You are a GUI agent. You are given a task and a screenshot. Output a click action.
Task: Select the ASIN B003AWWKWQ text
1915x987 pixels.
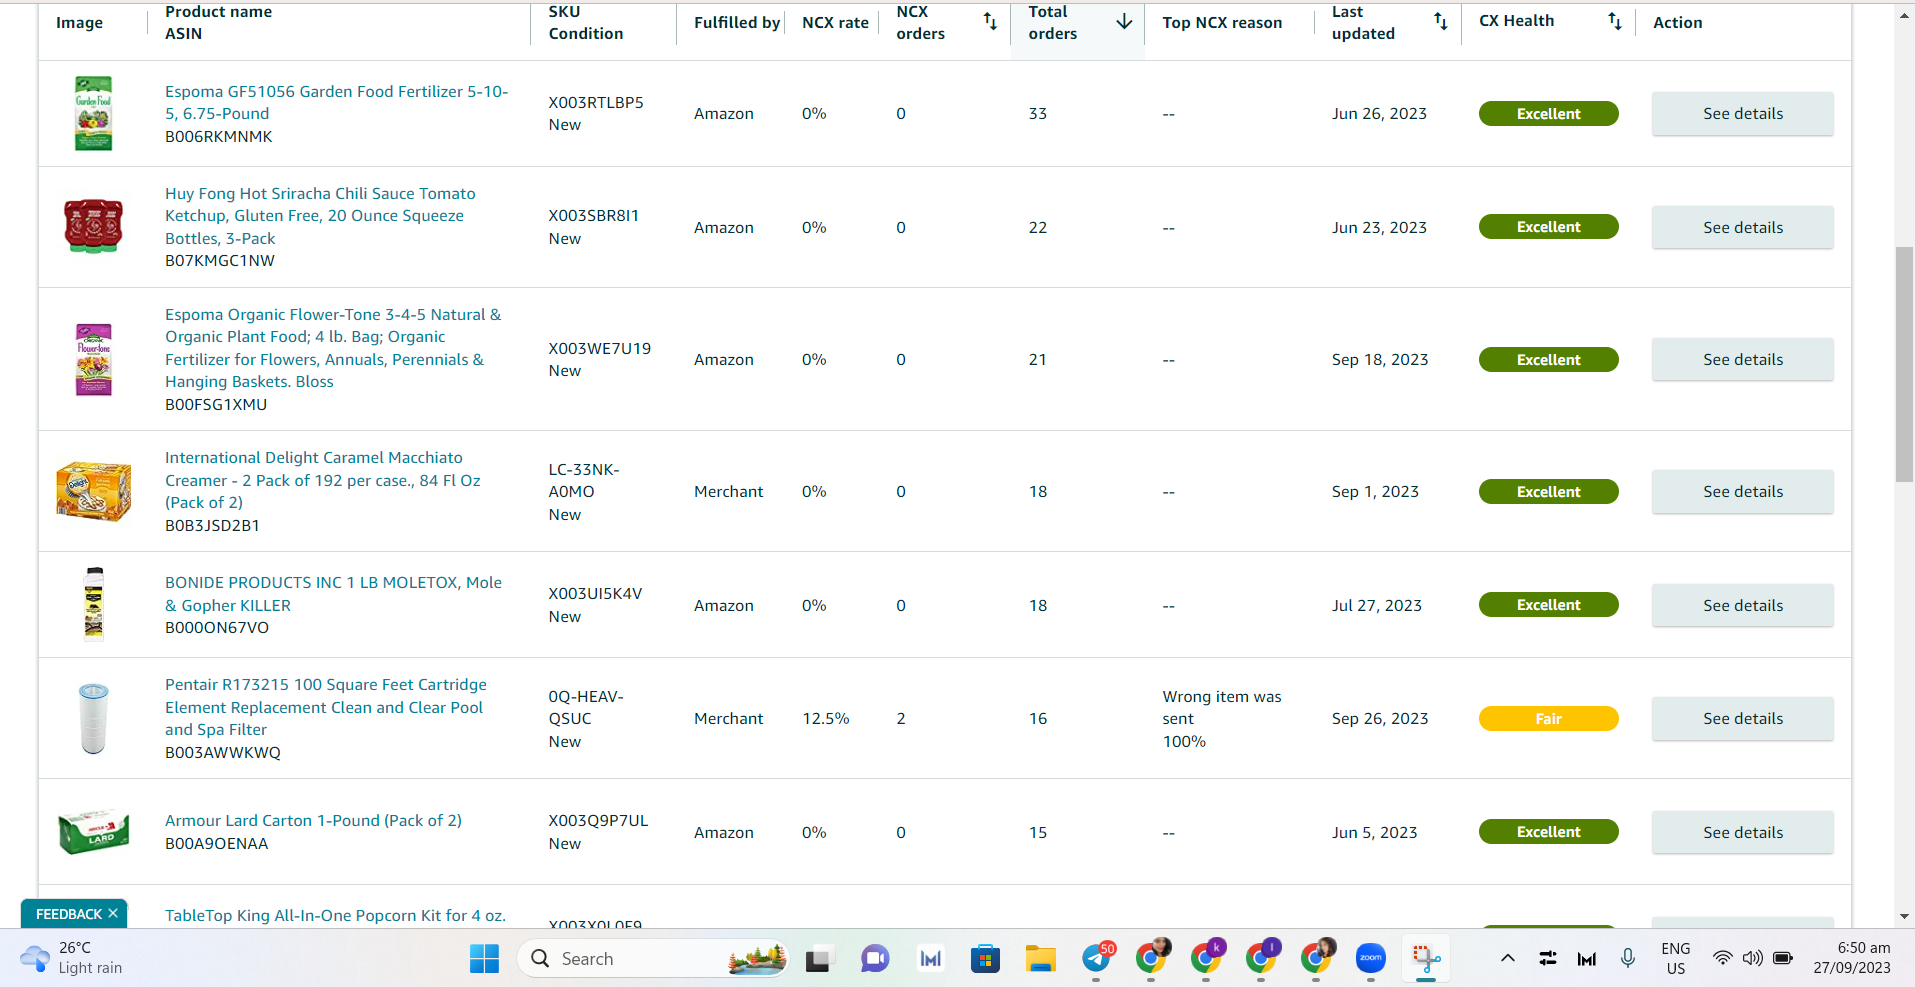pos(222,752)
